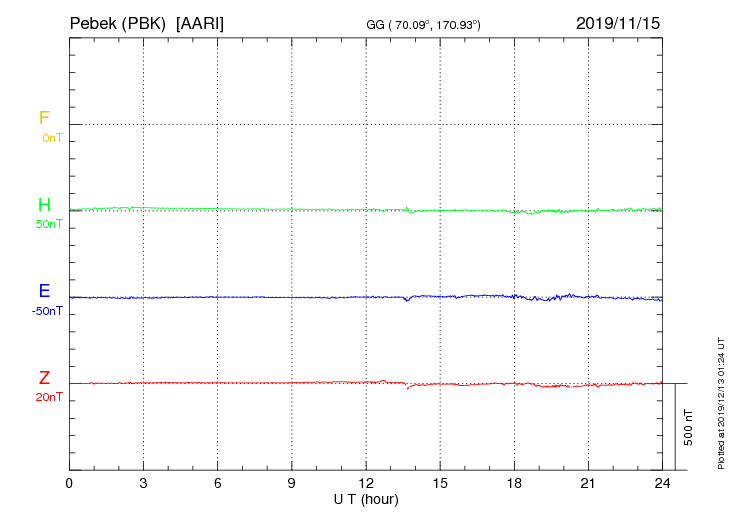Click the blue -50nT baseline label

47,311
